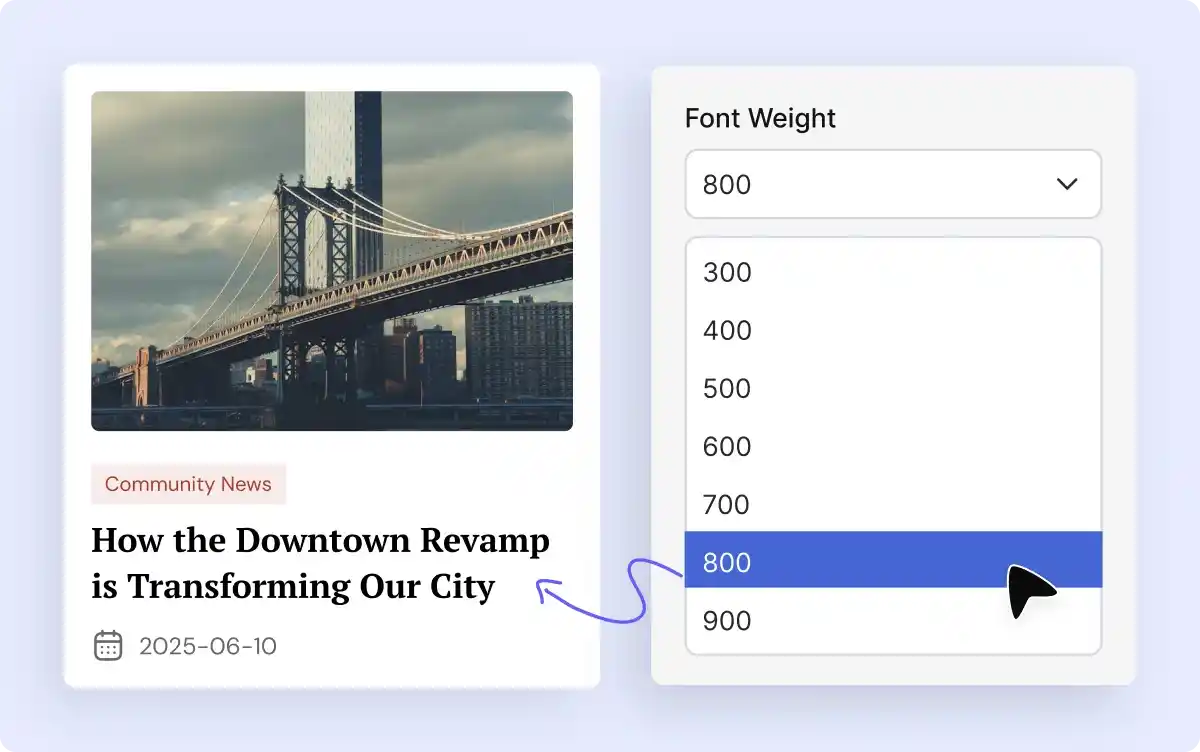
Task: Open the bridge photo thumbnail
Action: click(331, 261)
